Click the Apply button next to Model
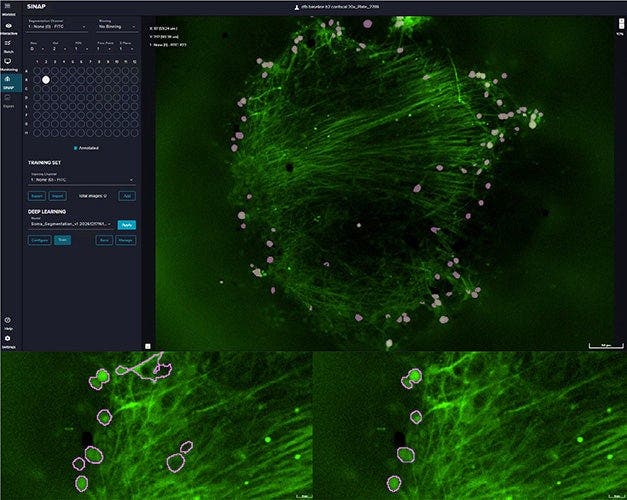 click(127, 225)
